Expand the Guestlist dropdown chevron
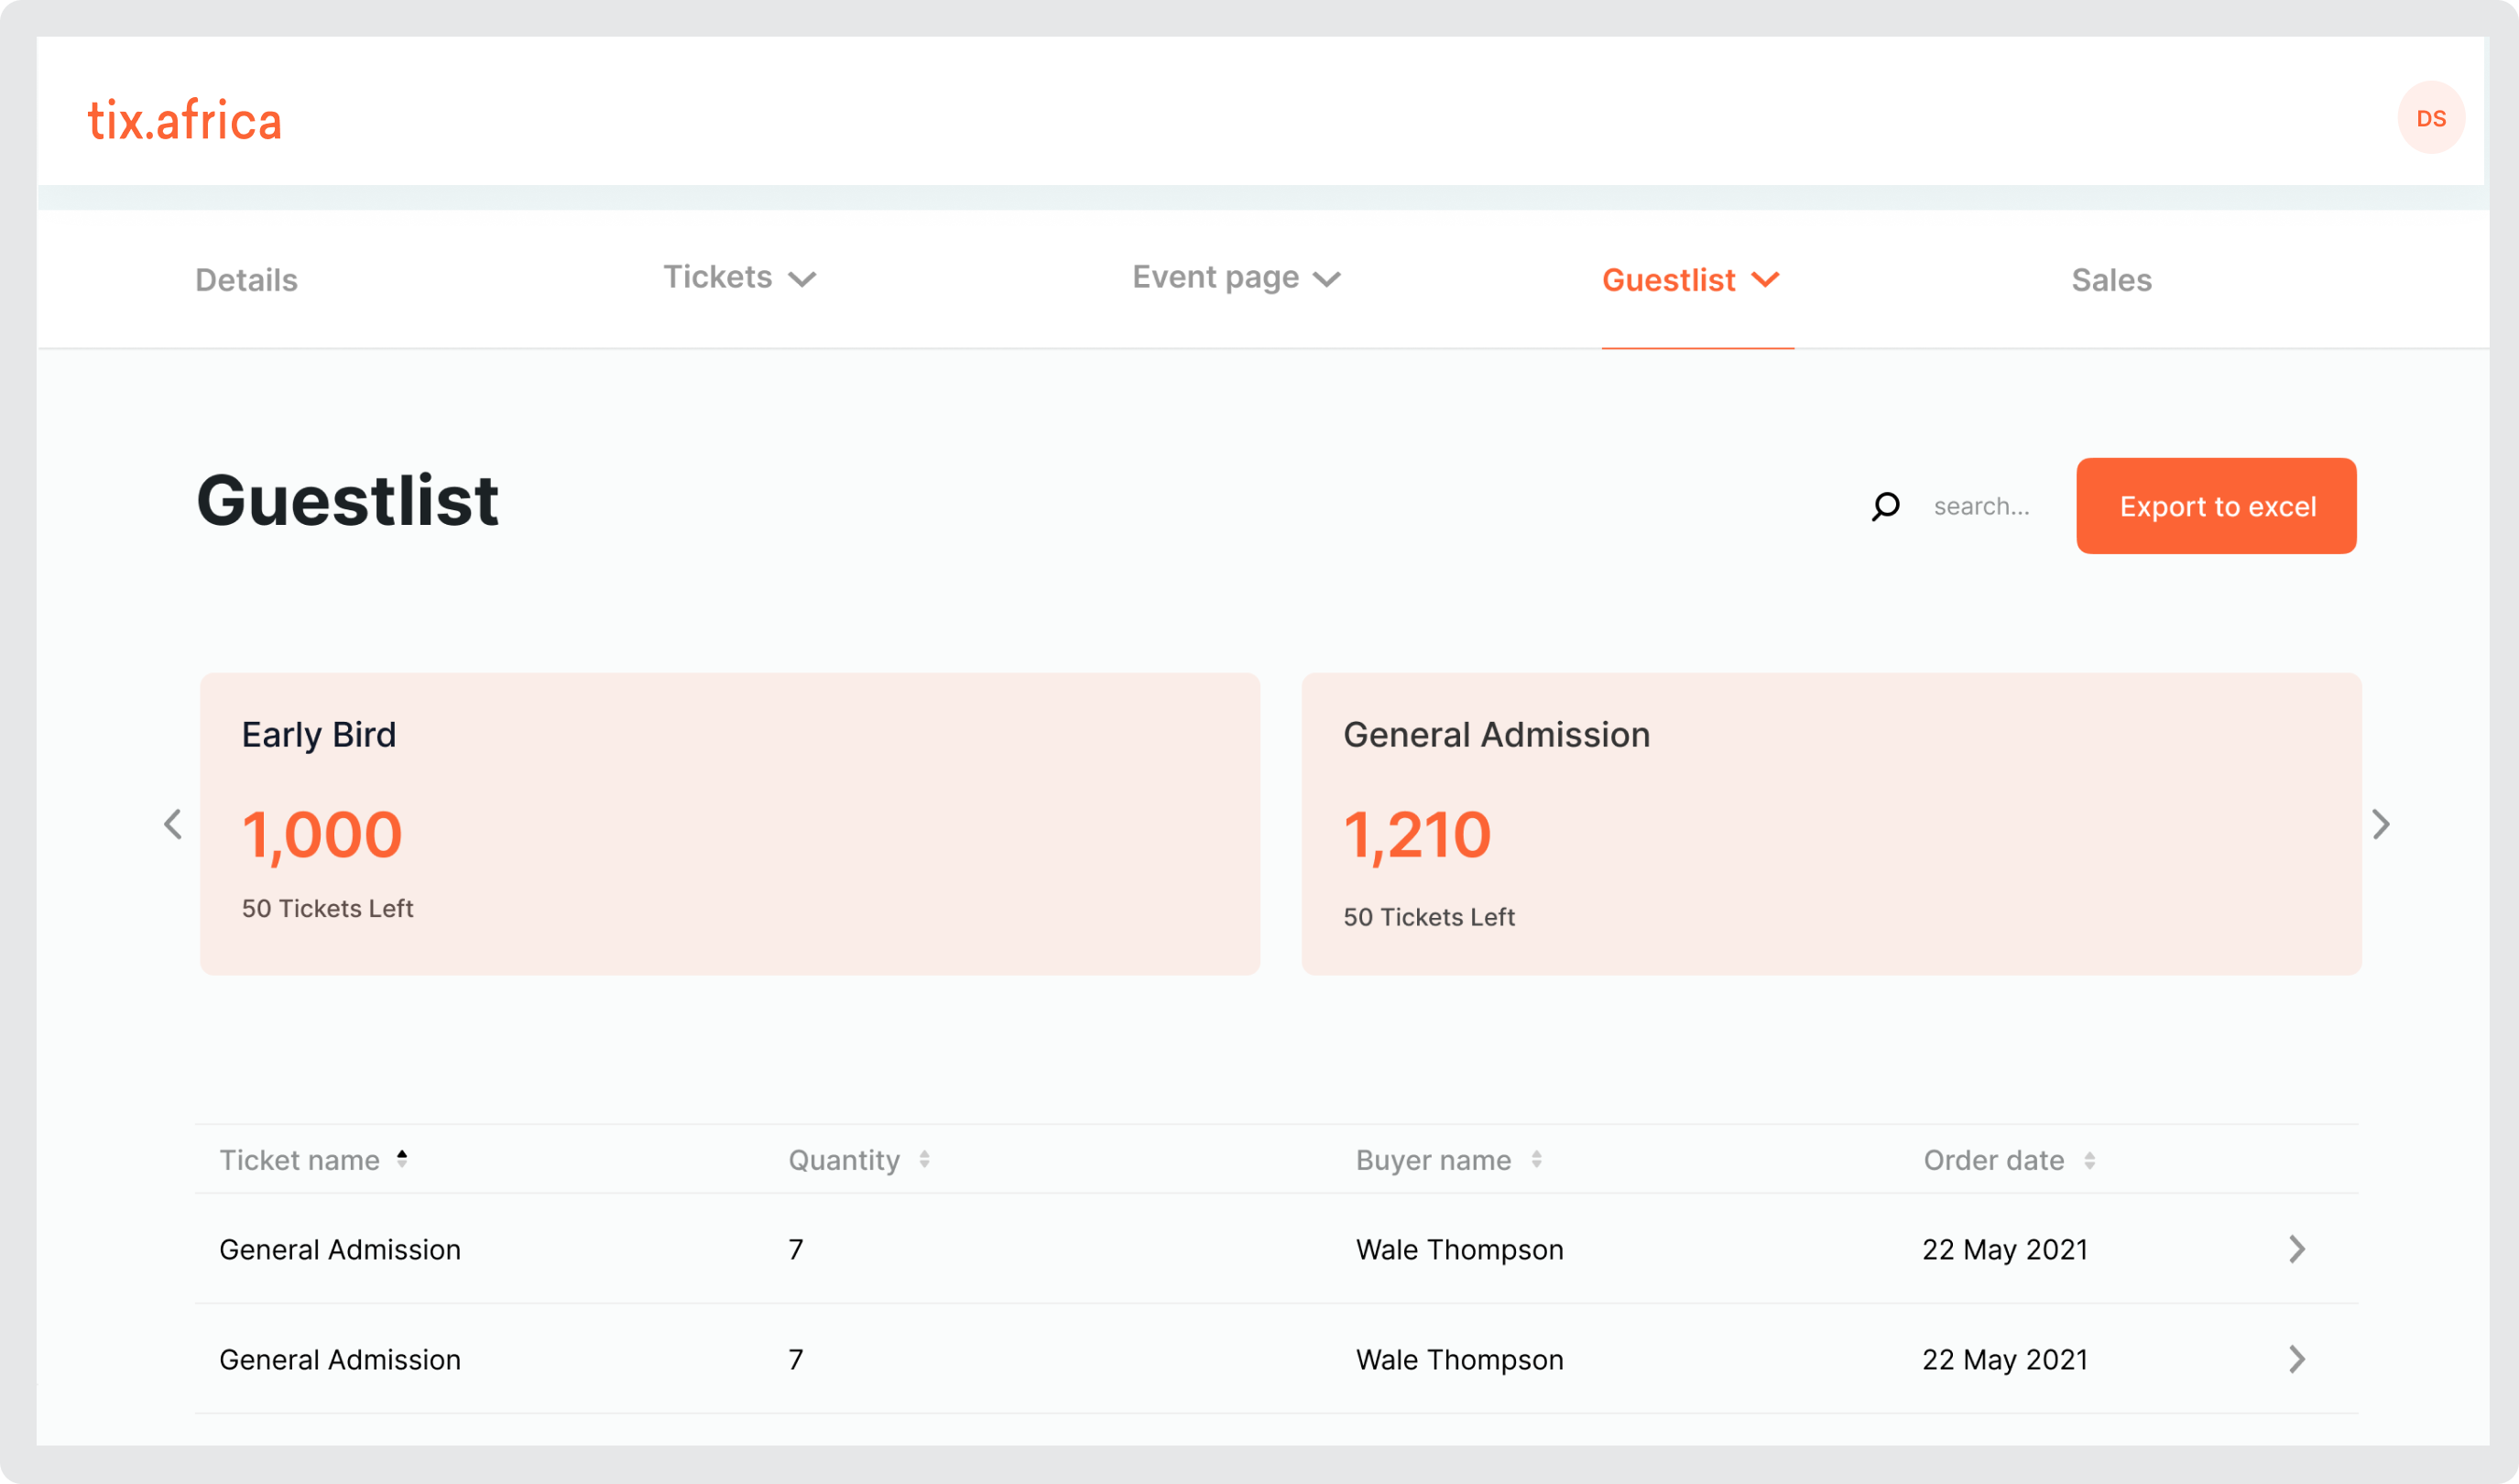2519x1484 pixels. click(x=1766, y=279)
